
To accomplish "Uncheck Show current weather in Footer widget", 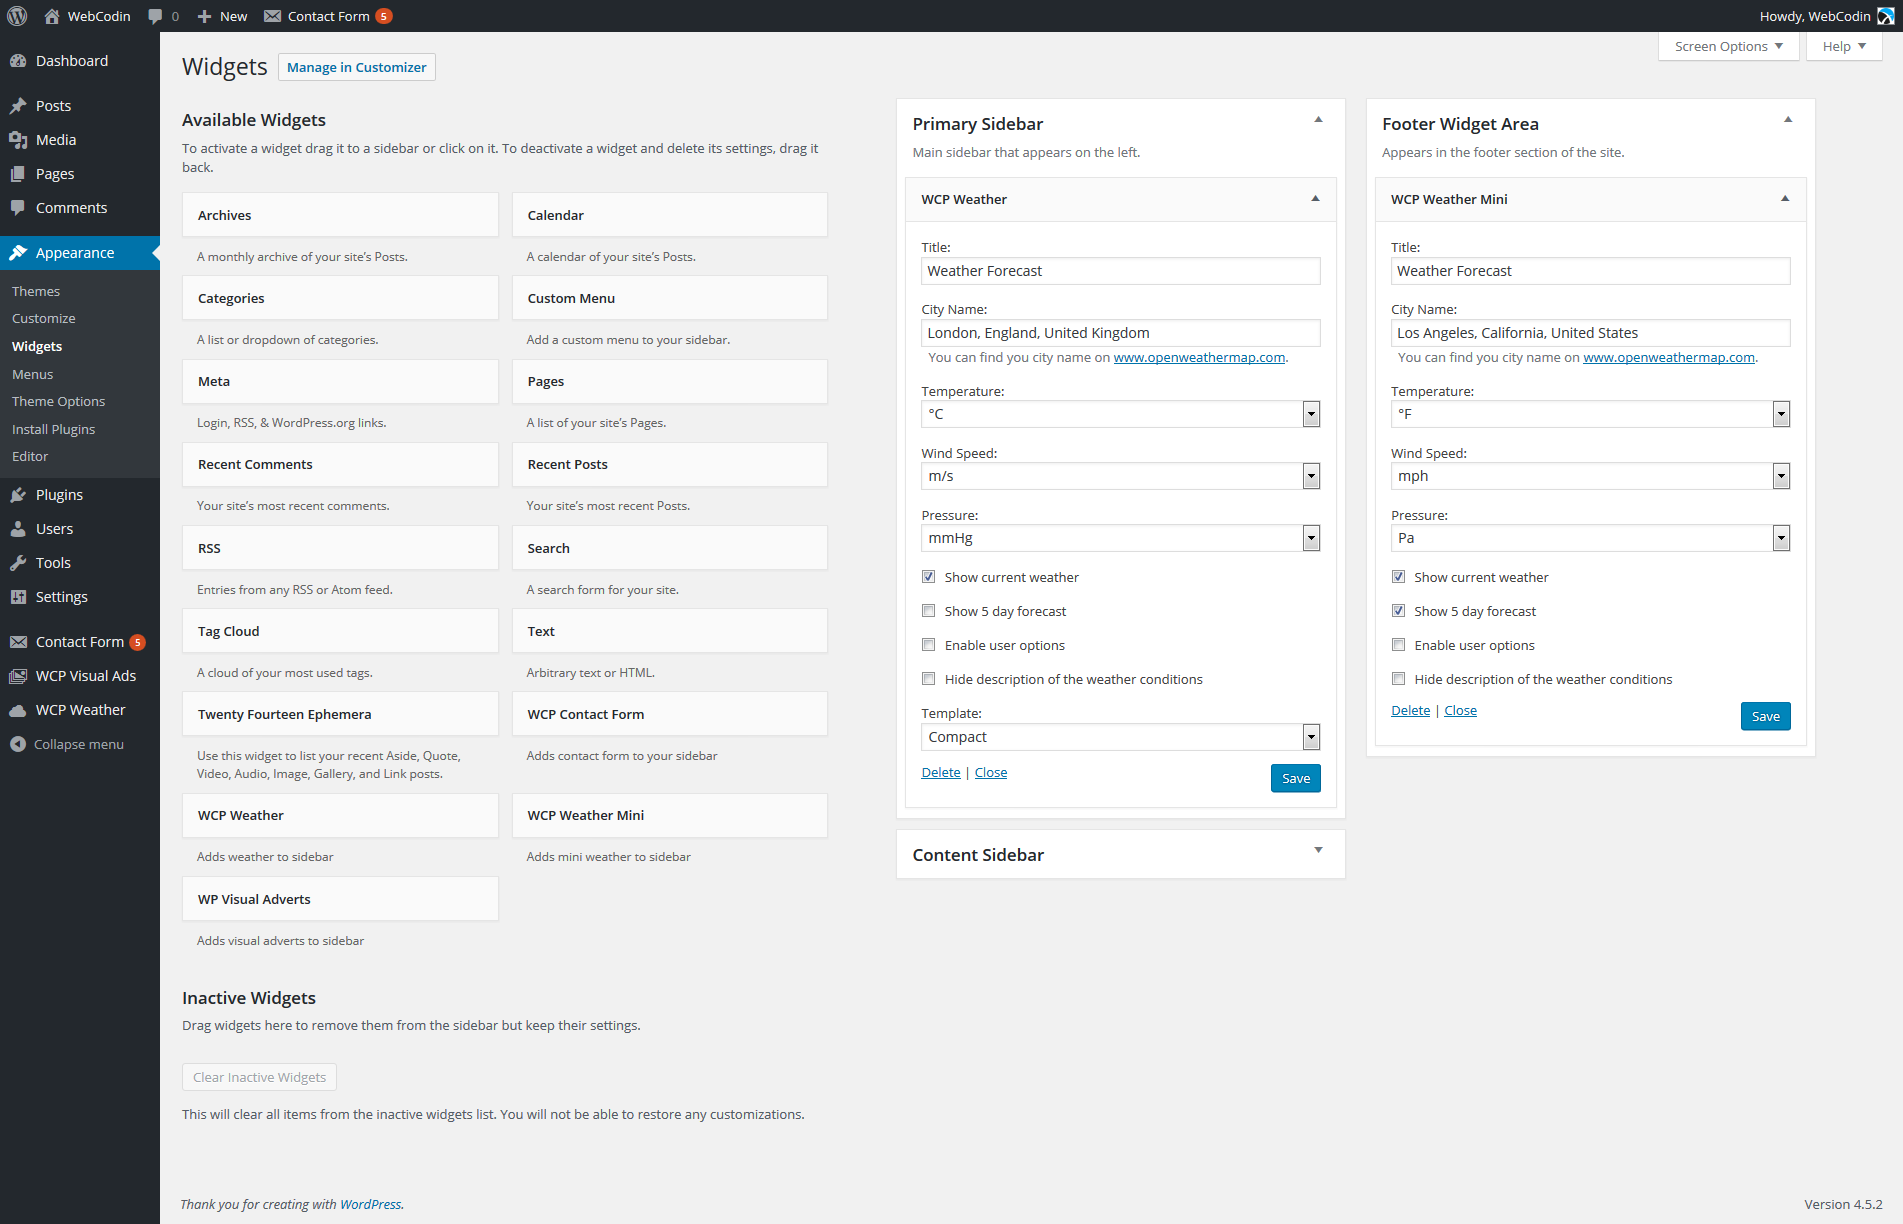I will (x=1398, y=577).
